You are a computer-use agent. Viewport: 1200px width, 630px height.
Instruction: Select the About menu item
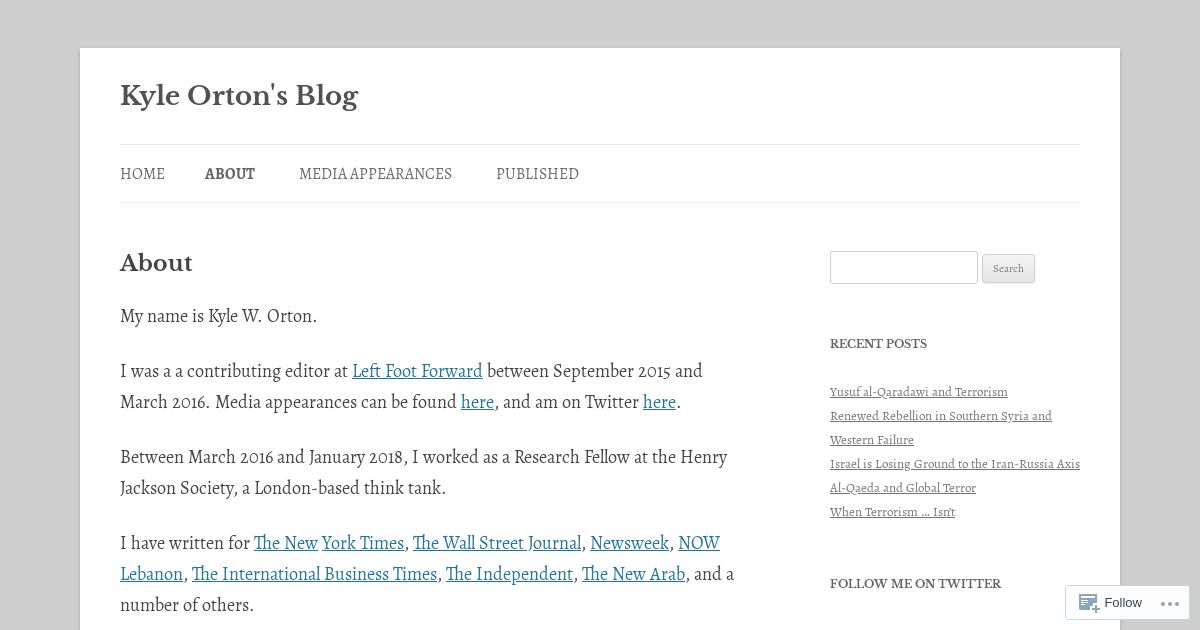point(230,174)
